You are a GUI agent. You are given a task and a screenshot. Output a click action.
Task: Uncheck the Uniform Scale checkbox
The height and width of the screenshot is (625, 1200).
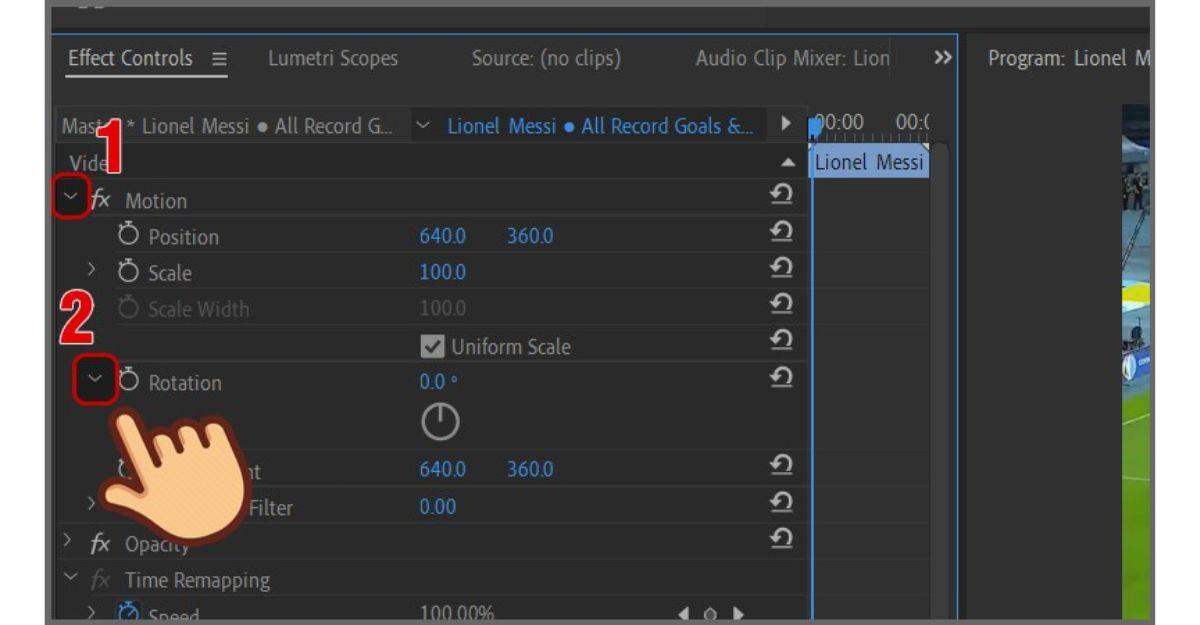click(432, 346)
